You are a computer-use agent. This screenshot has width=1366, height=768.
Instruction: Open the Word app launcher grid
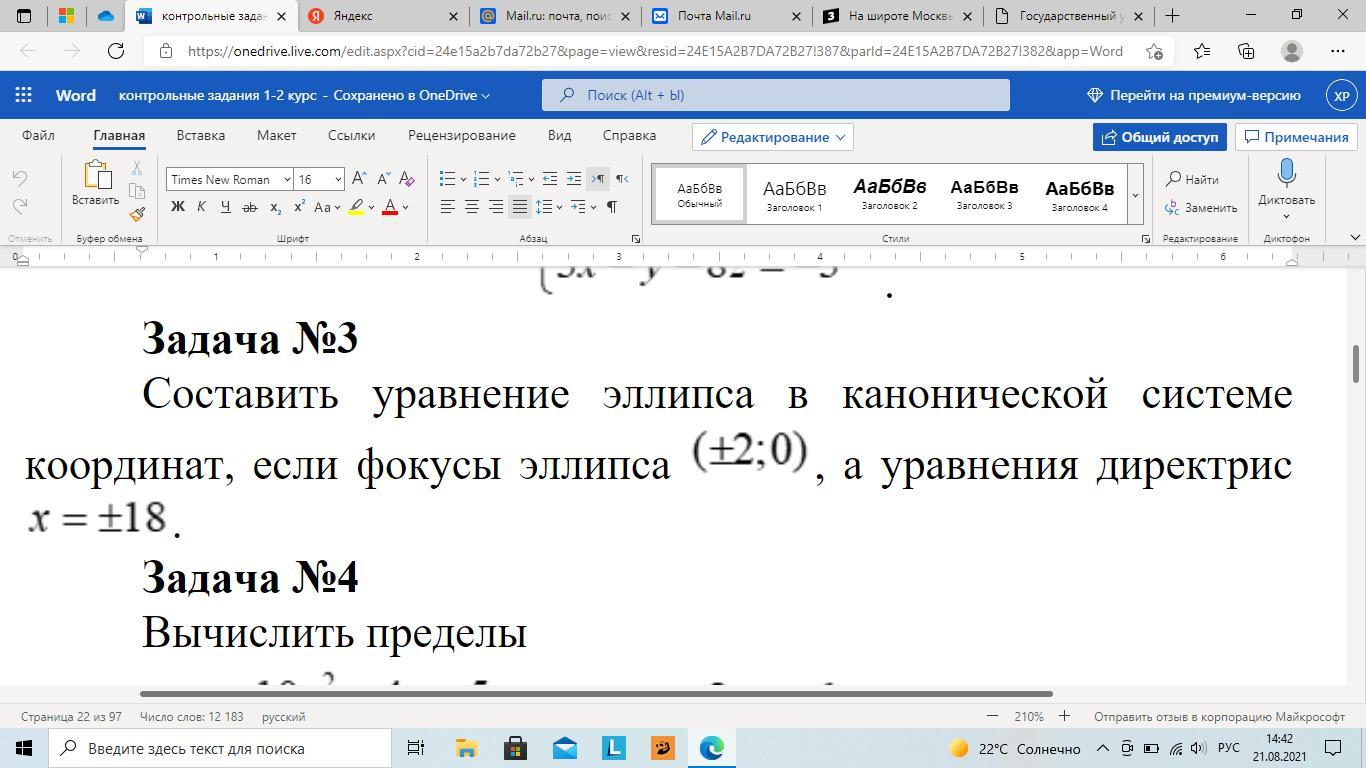(23, 95)
